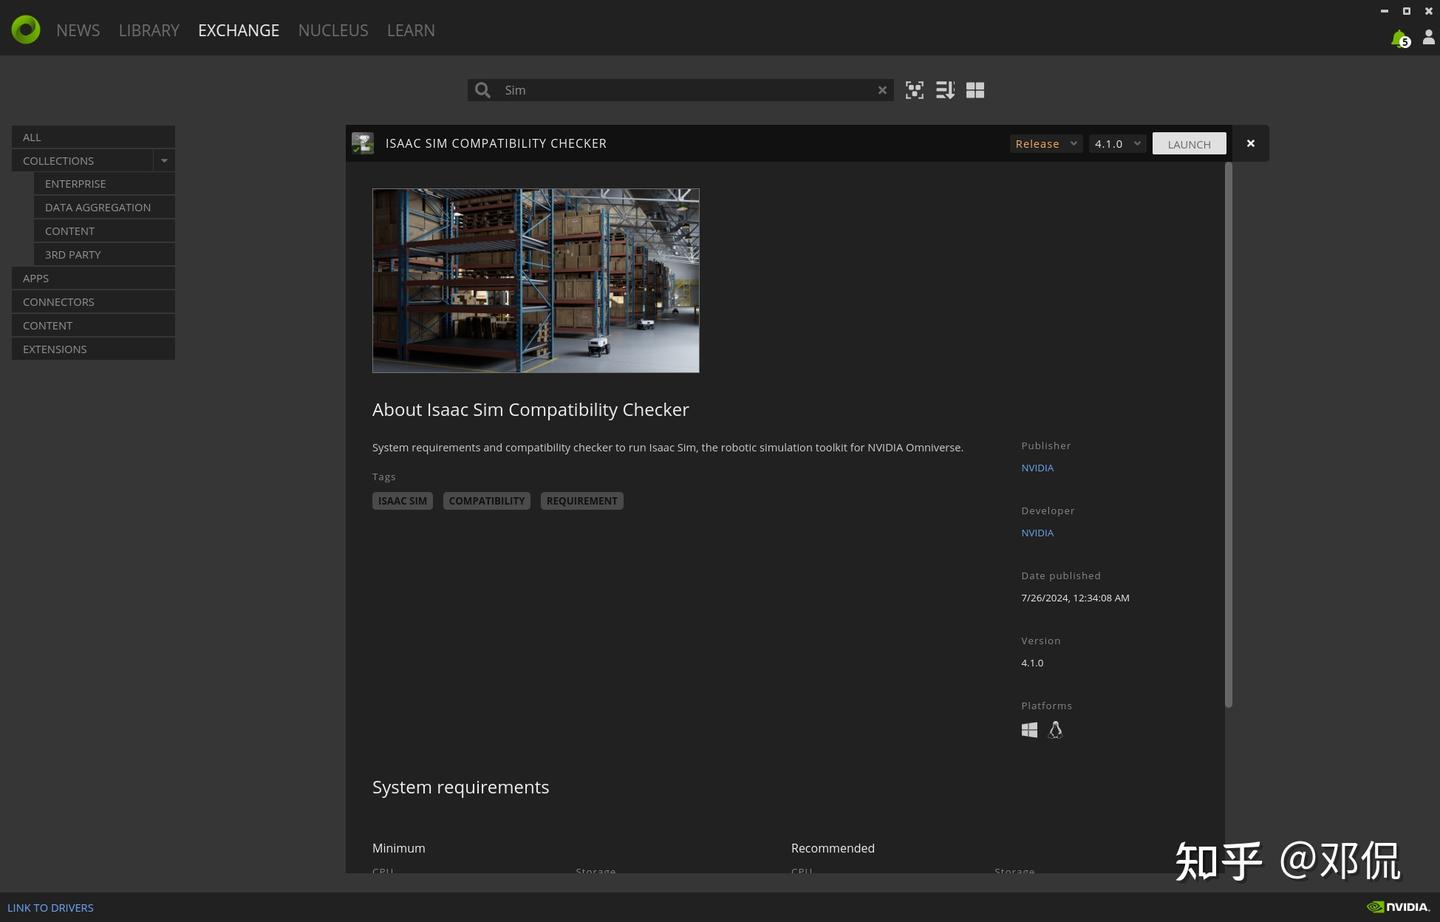
Task: Open the Link to Drivers link
Action: (51, 908)
